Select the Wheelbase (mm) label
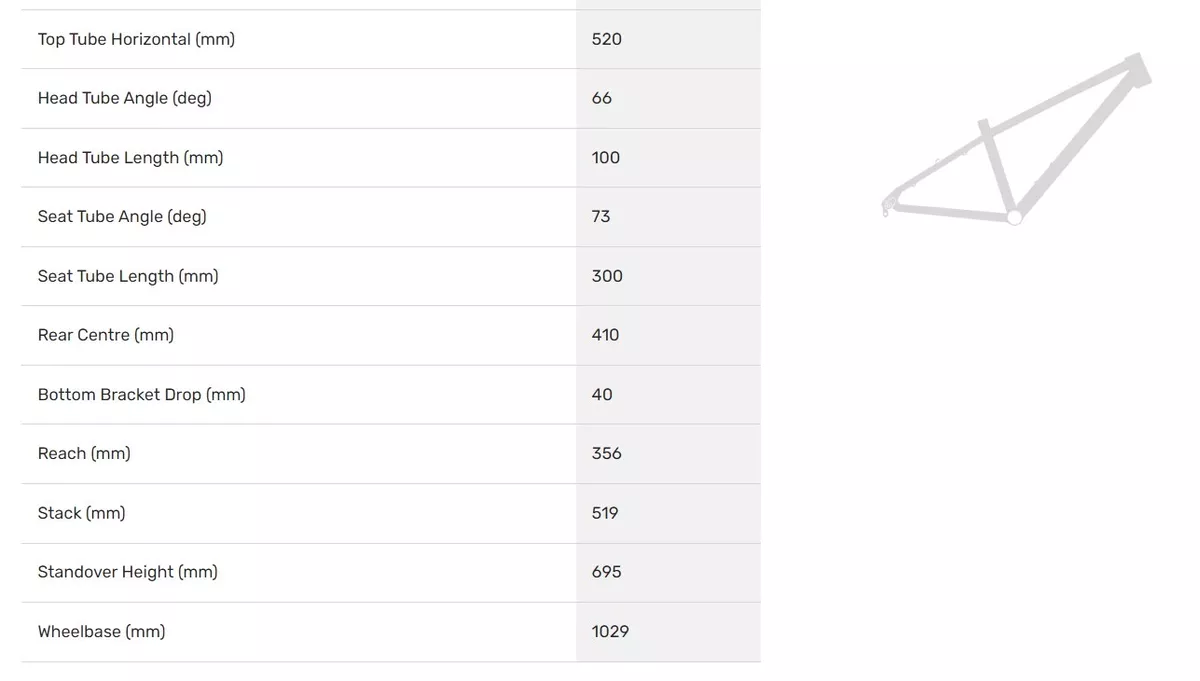This screenshot has height=681, width=1200. tap(102, 631)
